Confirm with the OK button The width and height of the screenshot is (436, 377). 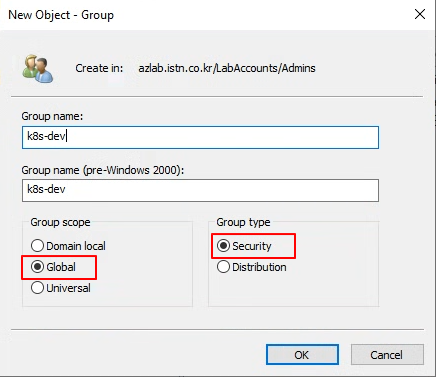click(x=302, y=355)
